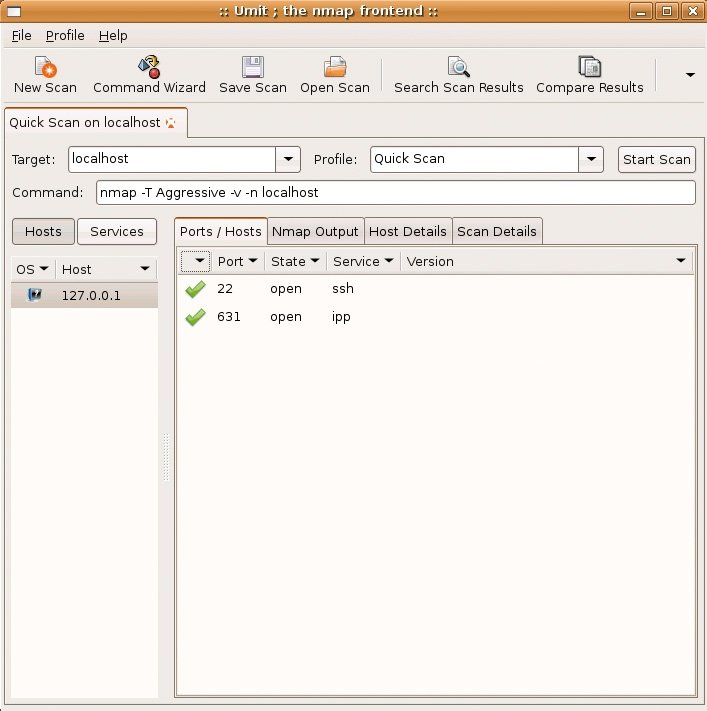
Task: Click the port number 22 cell
Action: [225, 288]
